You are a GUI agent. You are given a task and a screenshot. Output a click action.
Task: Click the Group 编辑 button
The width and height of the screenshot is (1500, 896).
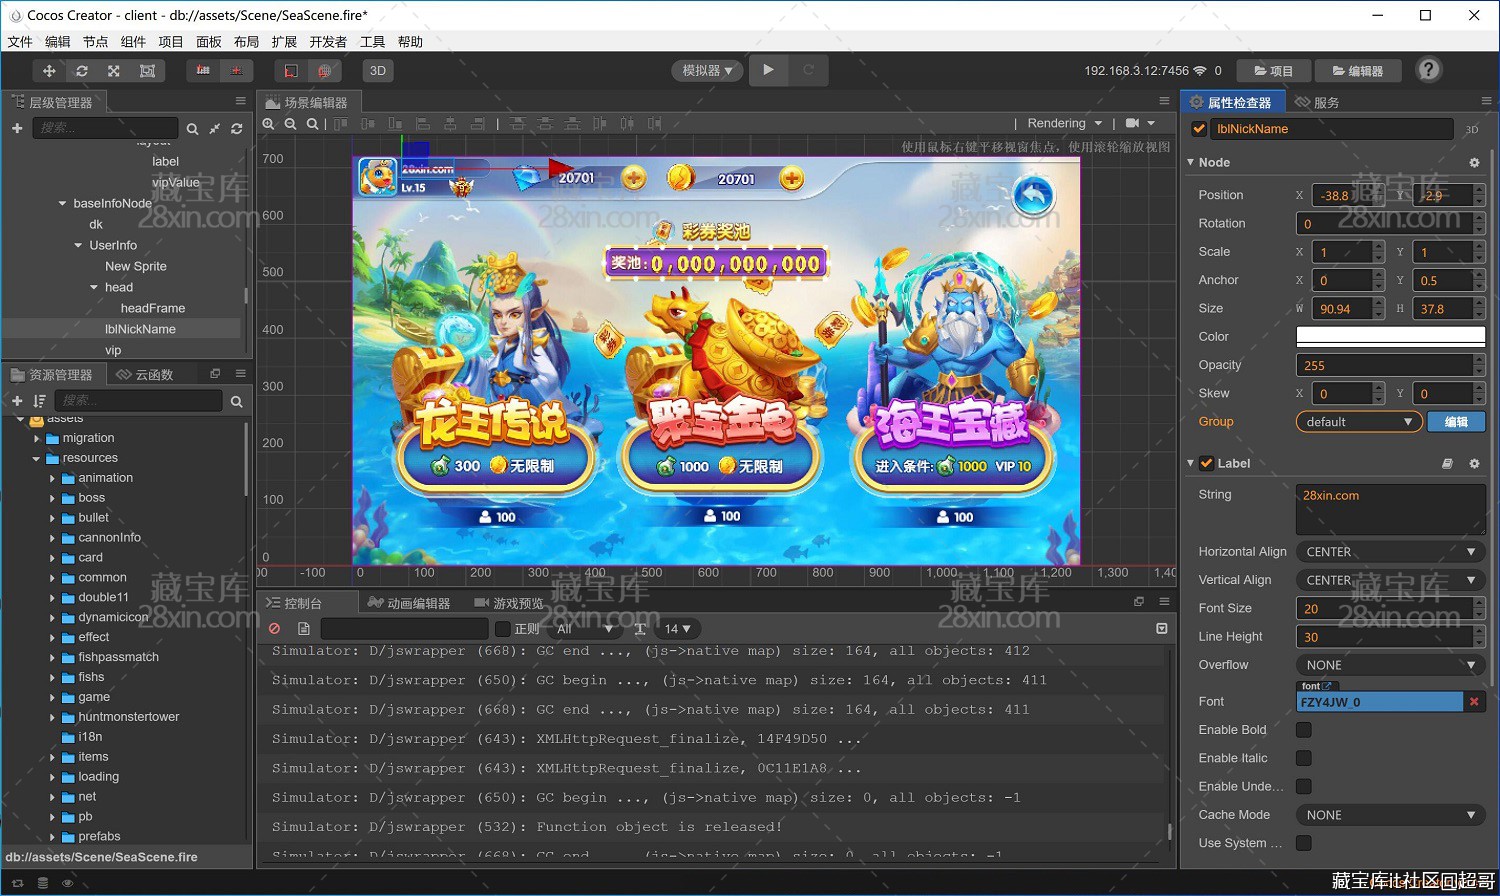(x=1456, y=422)
